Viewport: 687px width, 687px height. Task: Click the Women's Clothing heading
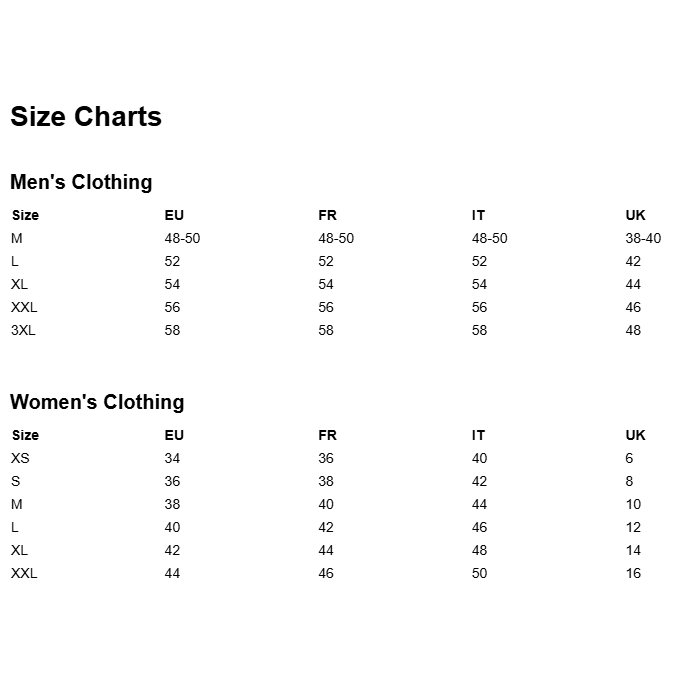coord(97,402)
